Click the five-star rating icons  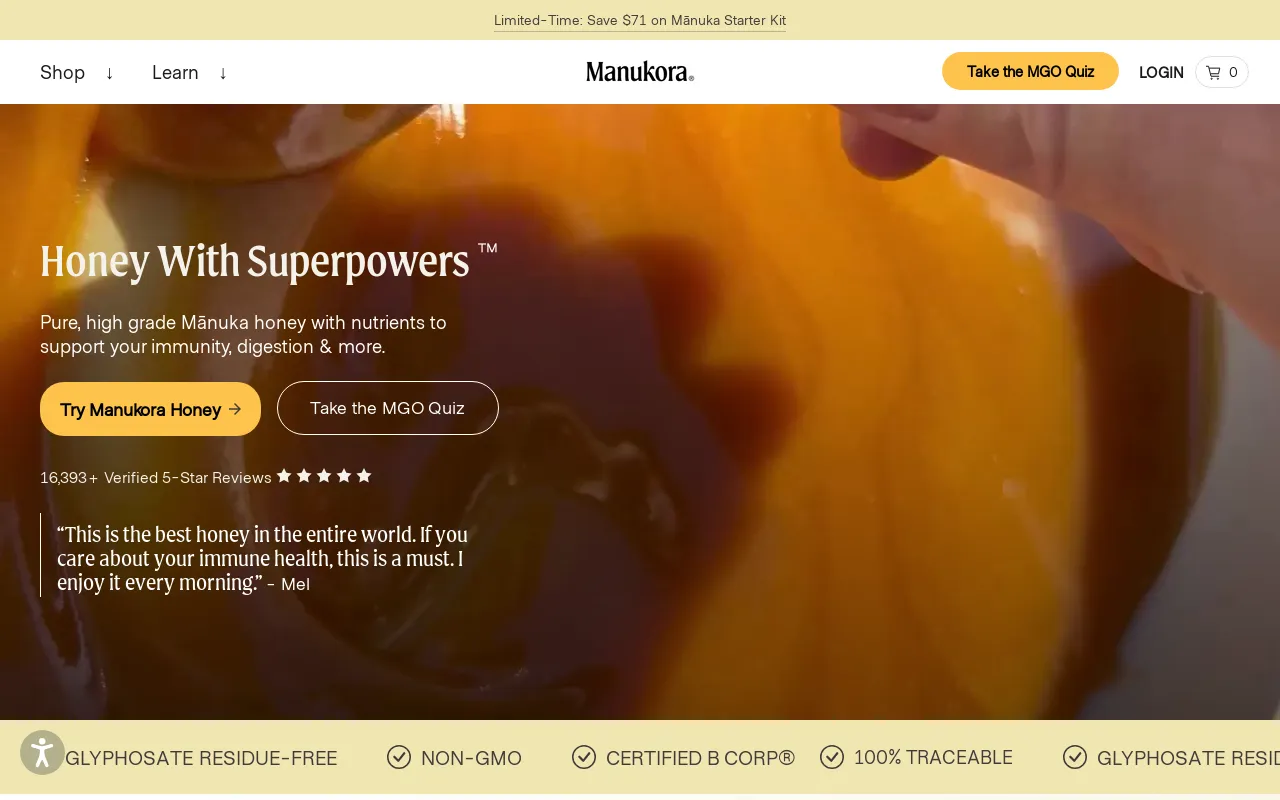point(324,476)
